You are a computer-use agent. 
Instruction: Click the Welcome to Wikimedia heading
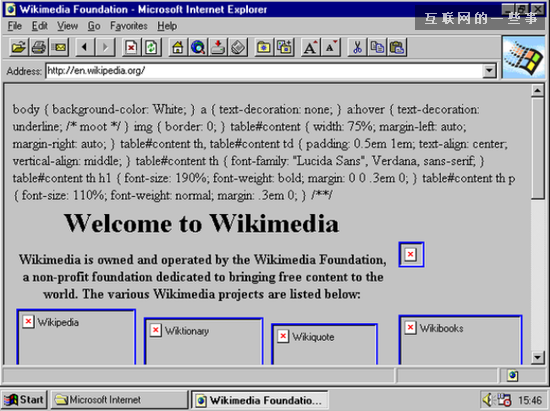tap(201, 223)
